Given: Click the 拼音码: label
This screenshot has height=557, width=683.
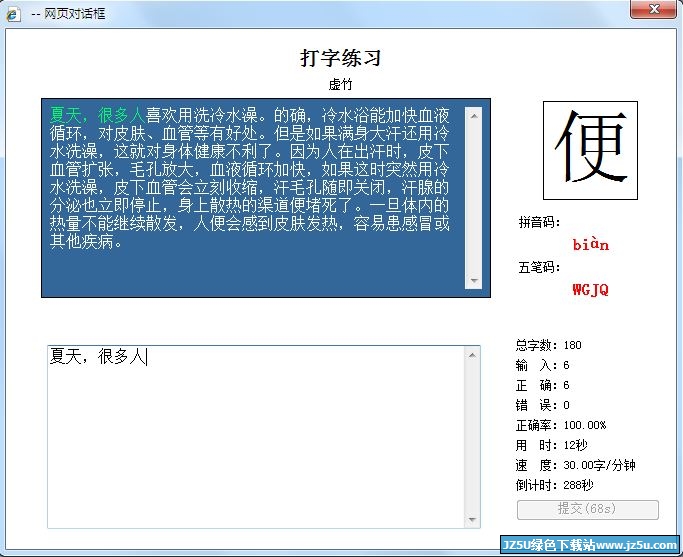Looking at the screenshot, I should [539, 222].
